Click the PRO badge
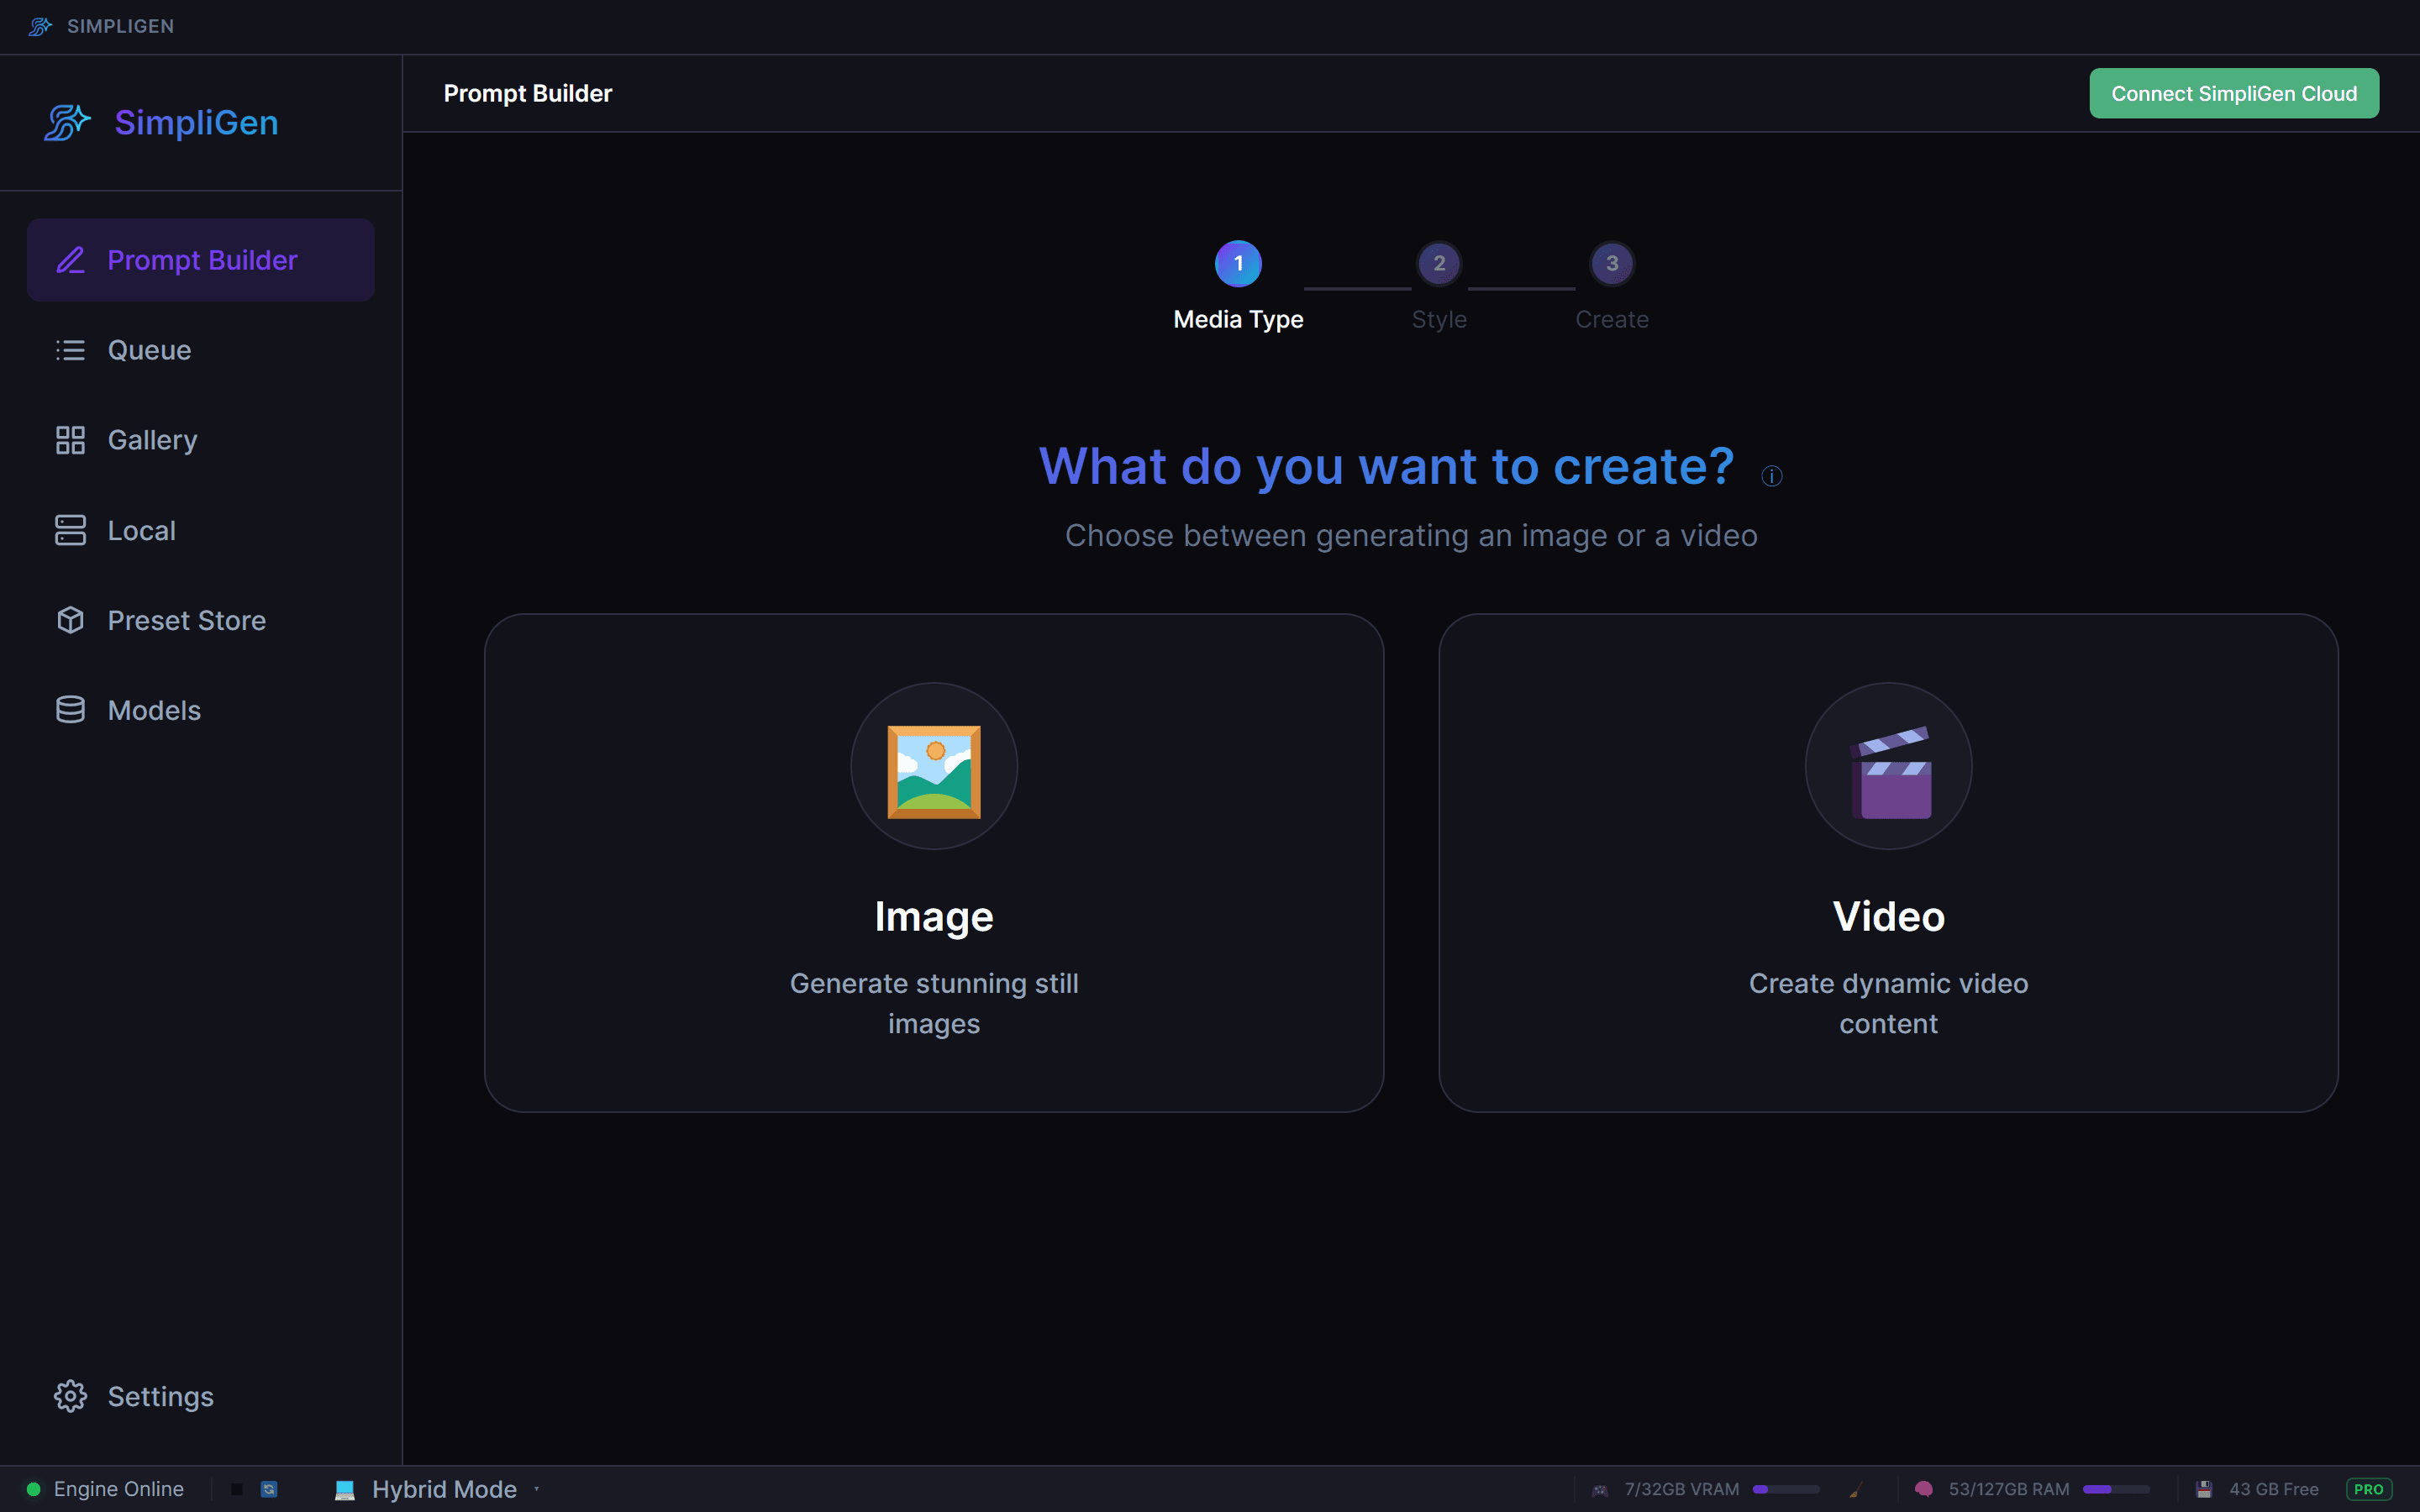Image resolution: width=2420 pixels, height=1512 pixels. click(x=2369, y=1489)
